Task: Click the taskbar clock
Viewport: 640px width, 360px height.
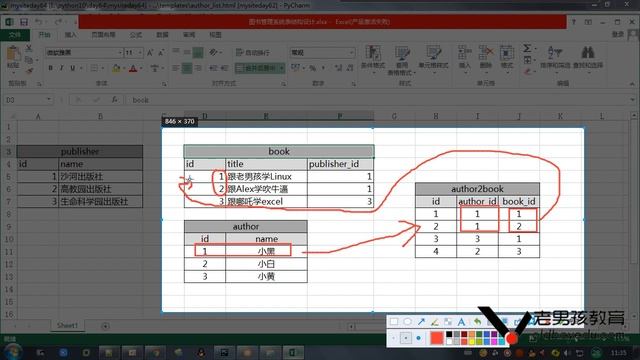Action: [x=619, y=352]
